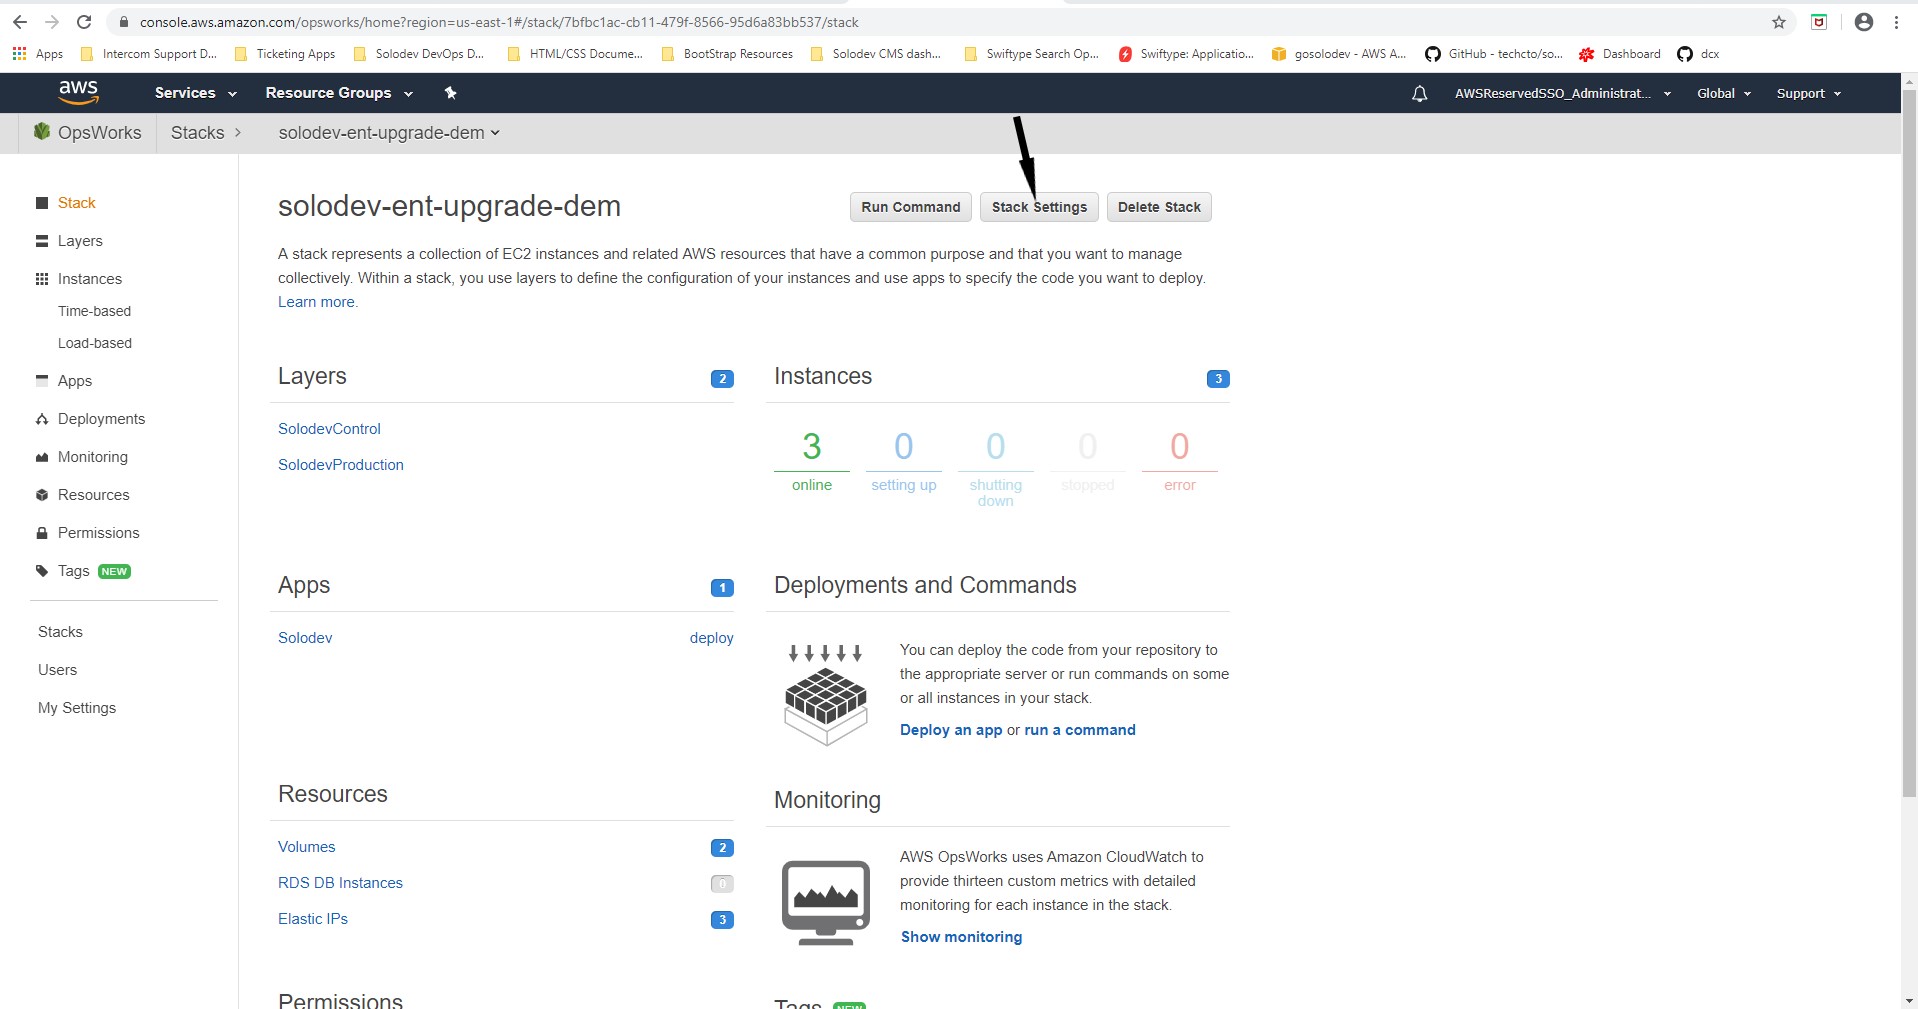Click the Monitoring chart icon in sidebar
This screenshot has width=1918, height=1009.
42,457
